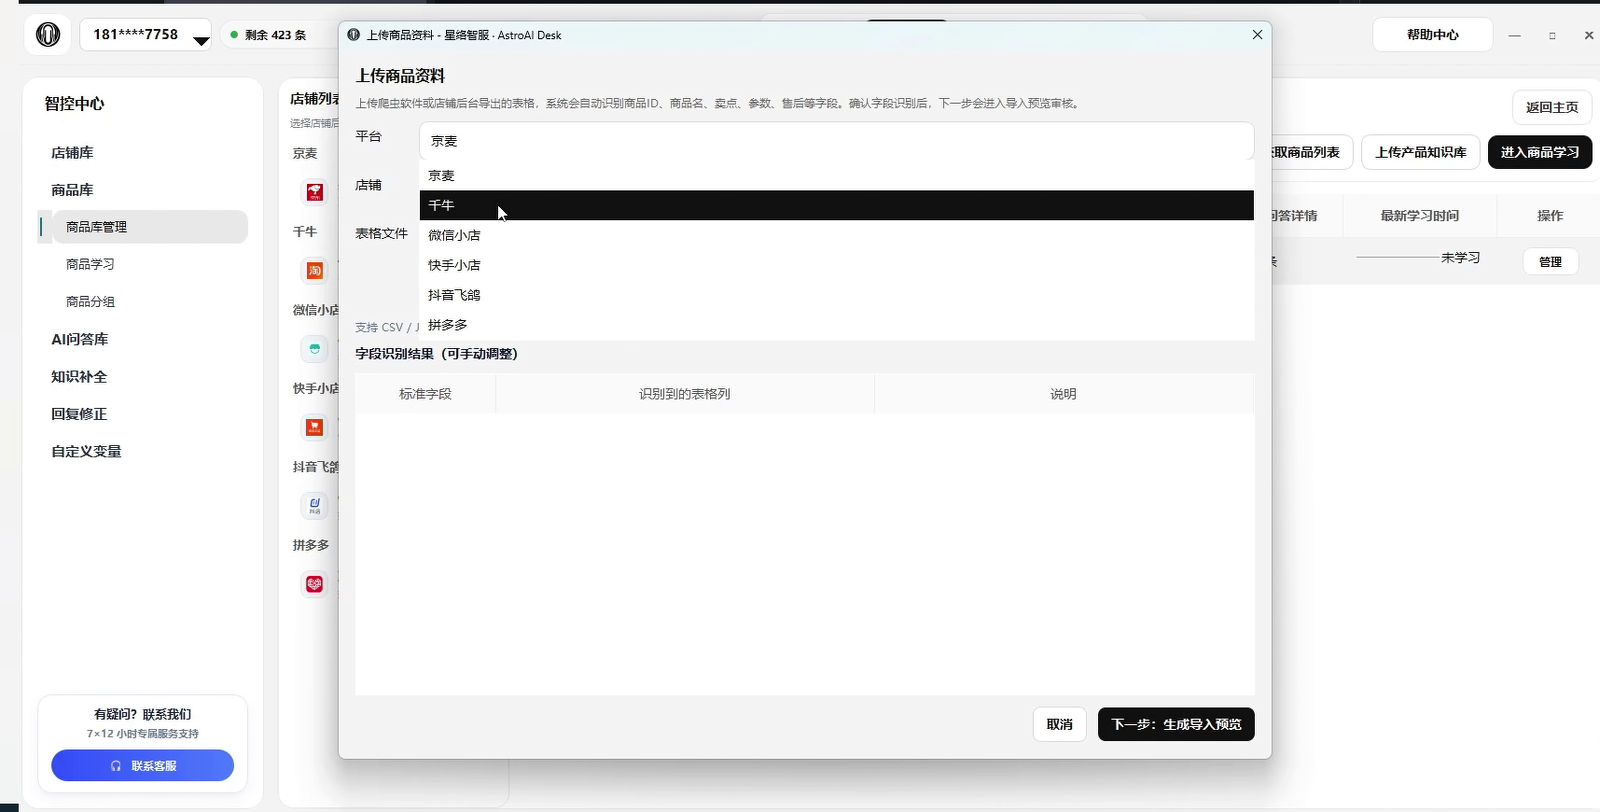Click the 表格文件 label in the upload dialog
Viewport: 1600px width, 812px height.
tap(382, 234)
